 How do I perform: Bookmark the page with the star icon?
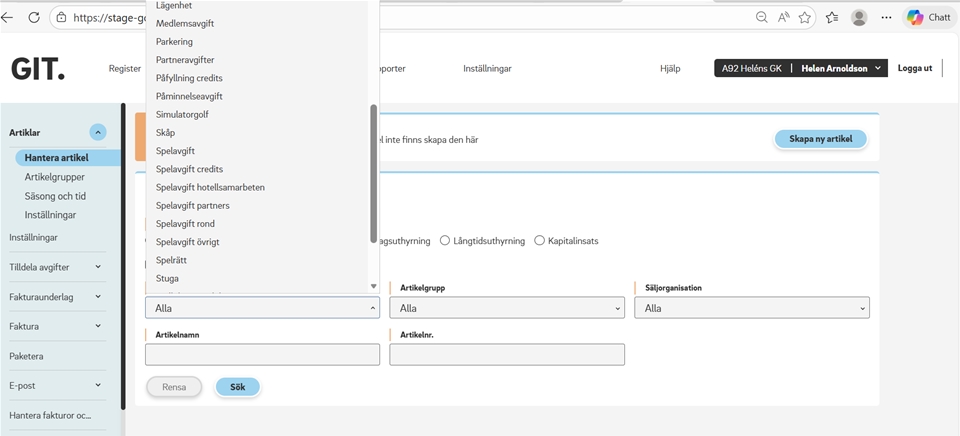pyautogui.click(x=805, y=17)
